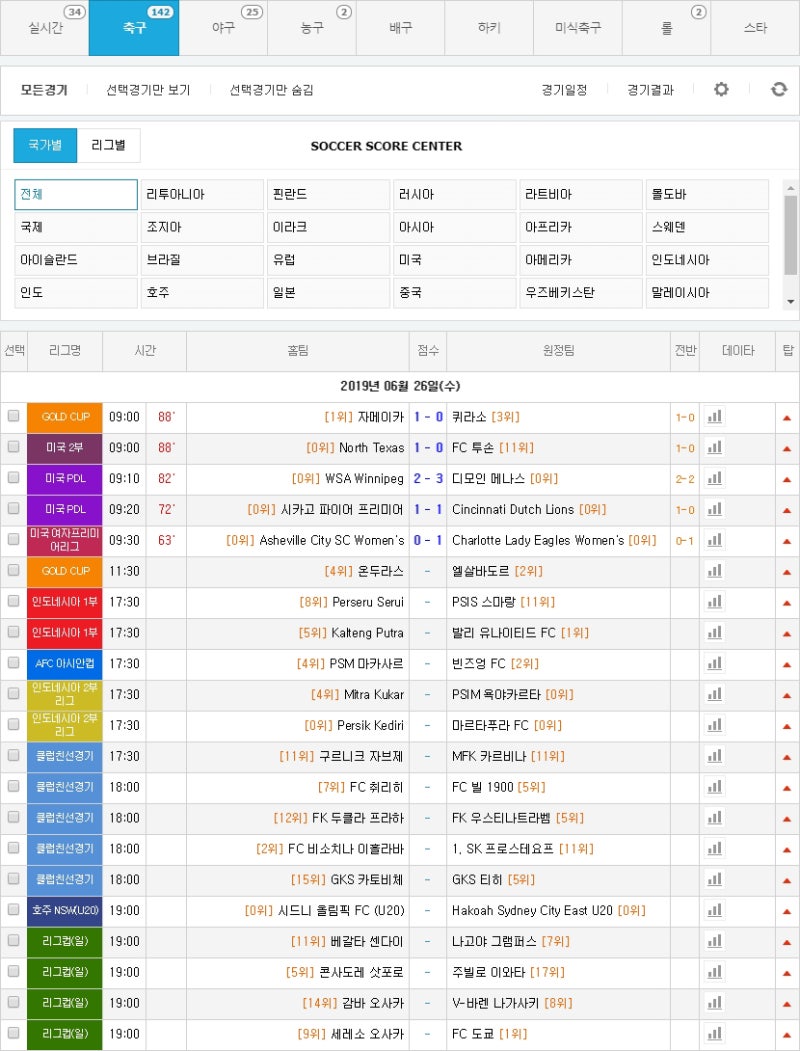800x1051 pixels.
Task: Select the 리그별 league view tab
Action: pos(109,145)
